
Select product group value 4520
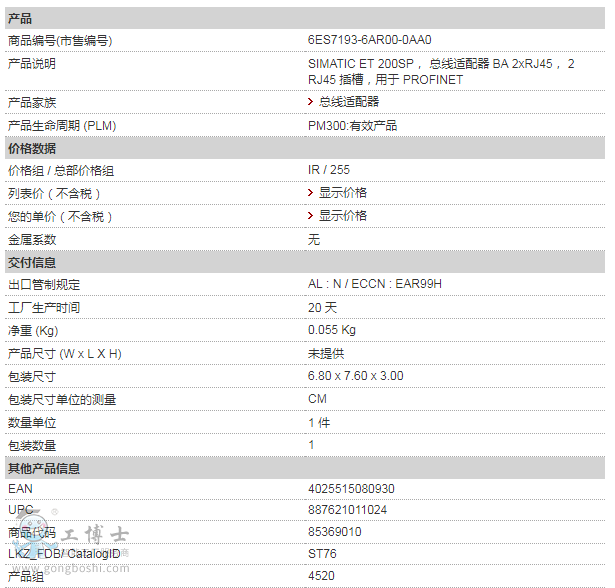click(321, 576)
